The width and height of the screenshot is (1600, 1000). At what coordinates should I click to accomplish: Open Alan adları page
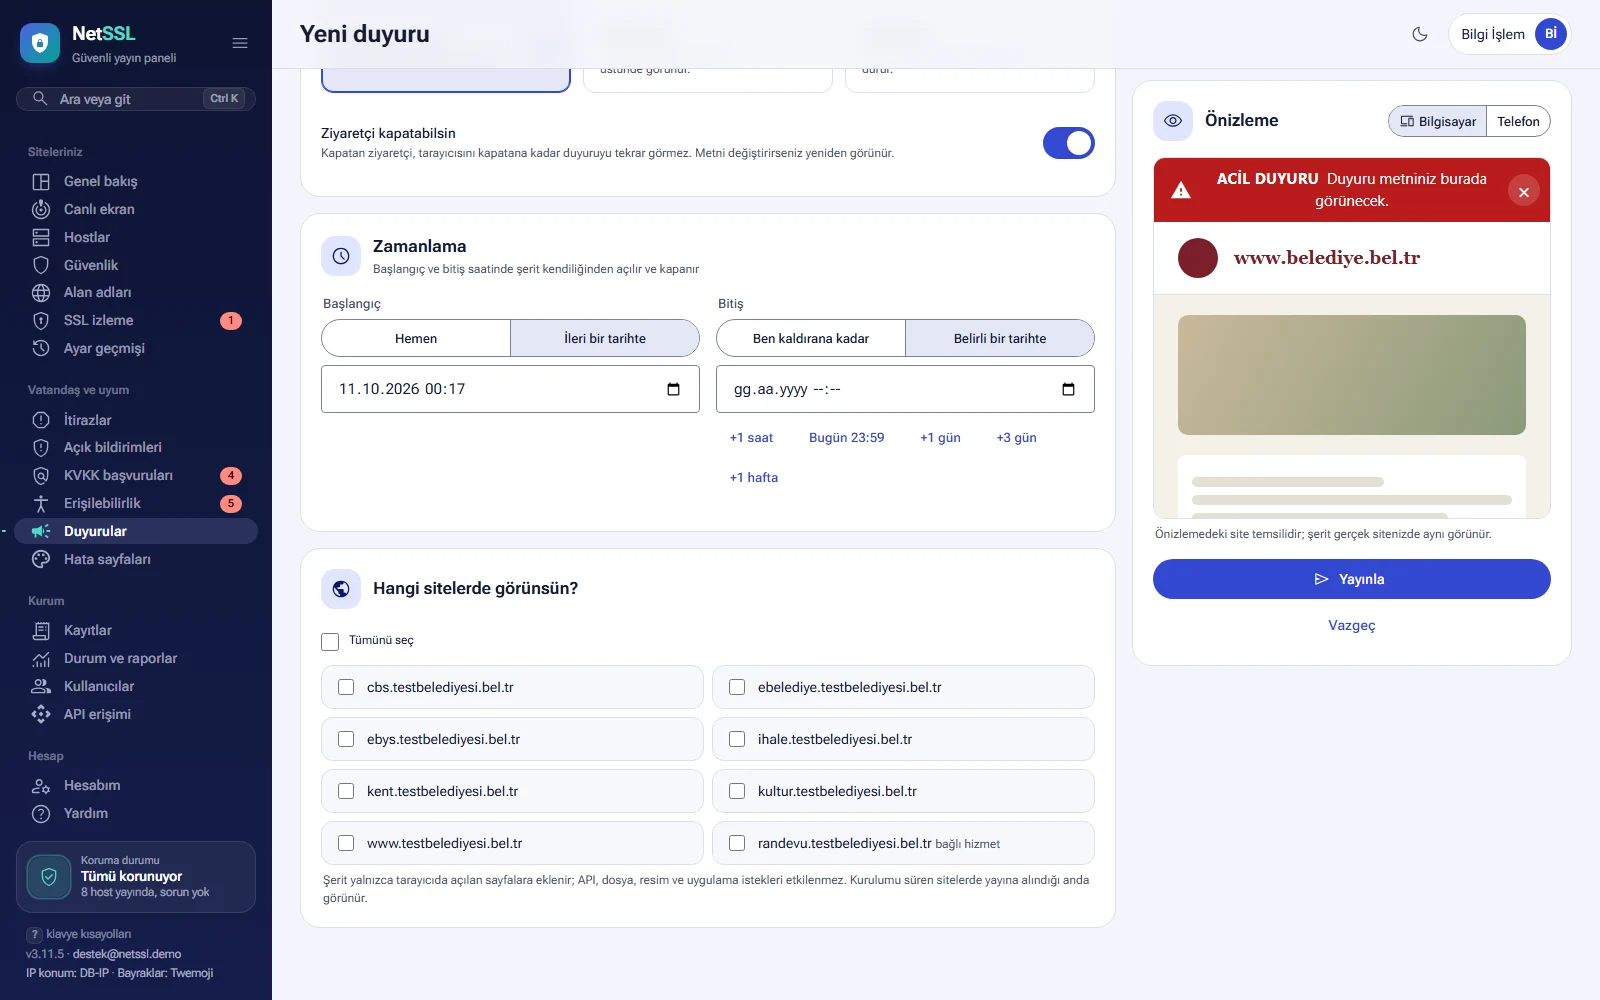[136, 292]
